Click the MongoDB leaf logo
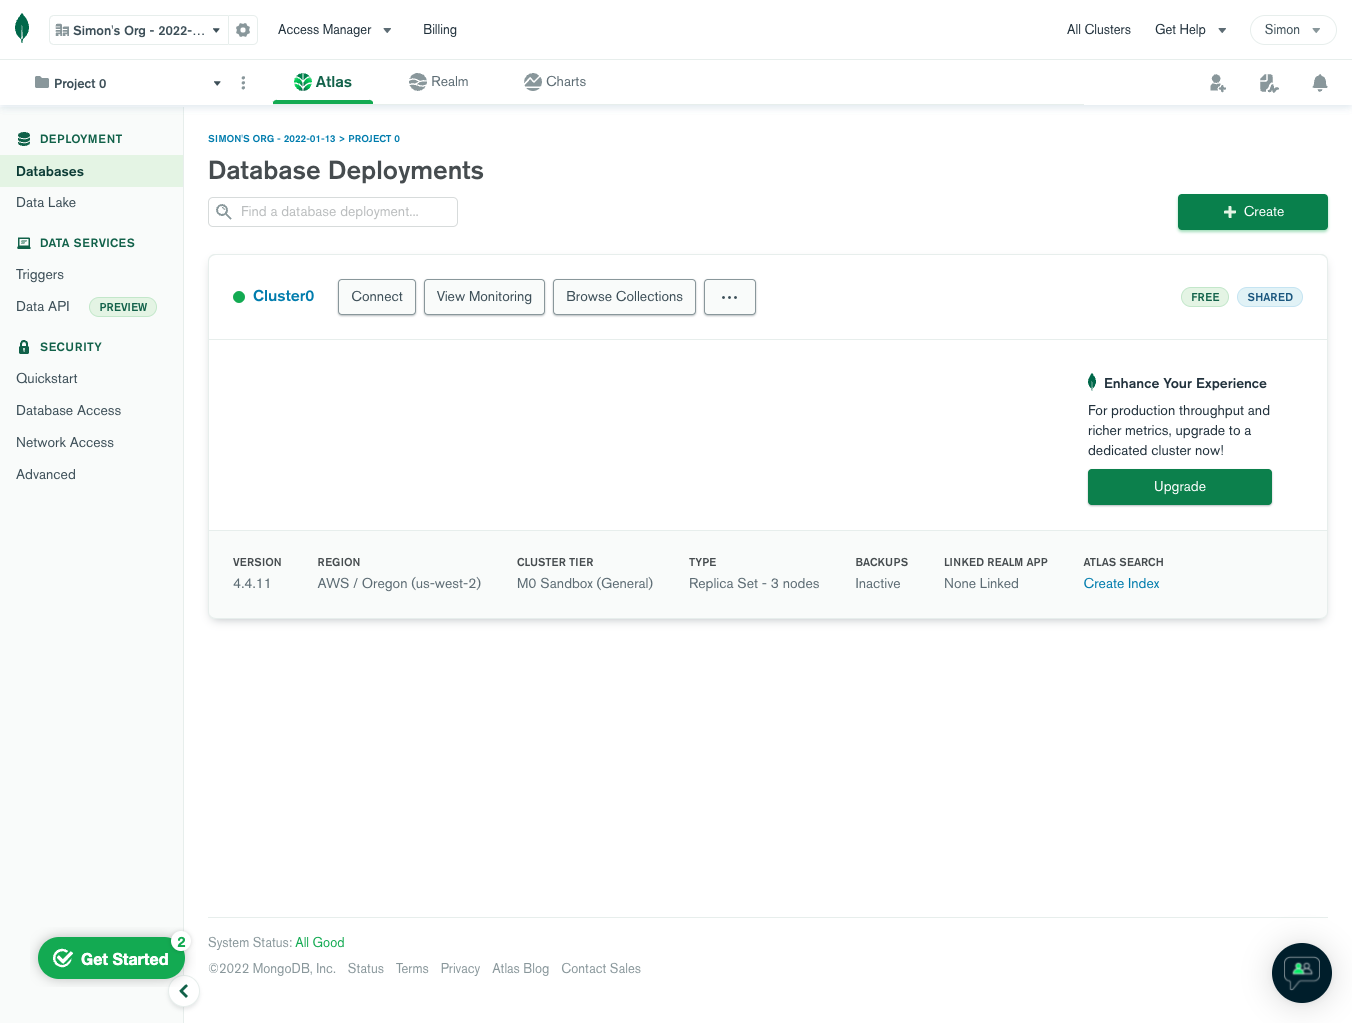1352x1023 pixels. 22,29
